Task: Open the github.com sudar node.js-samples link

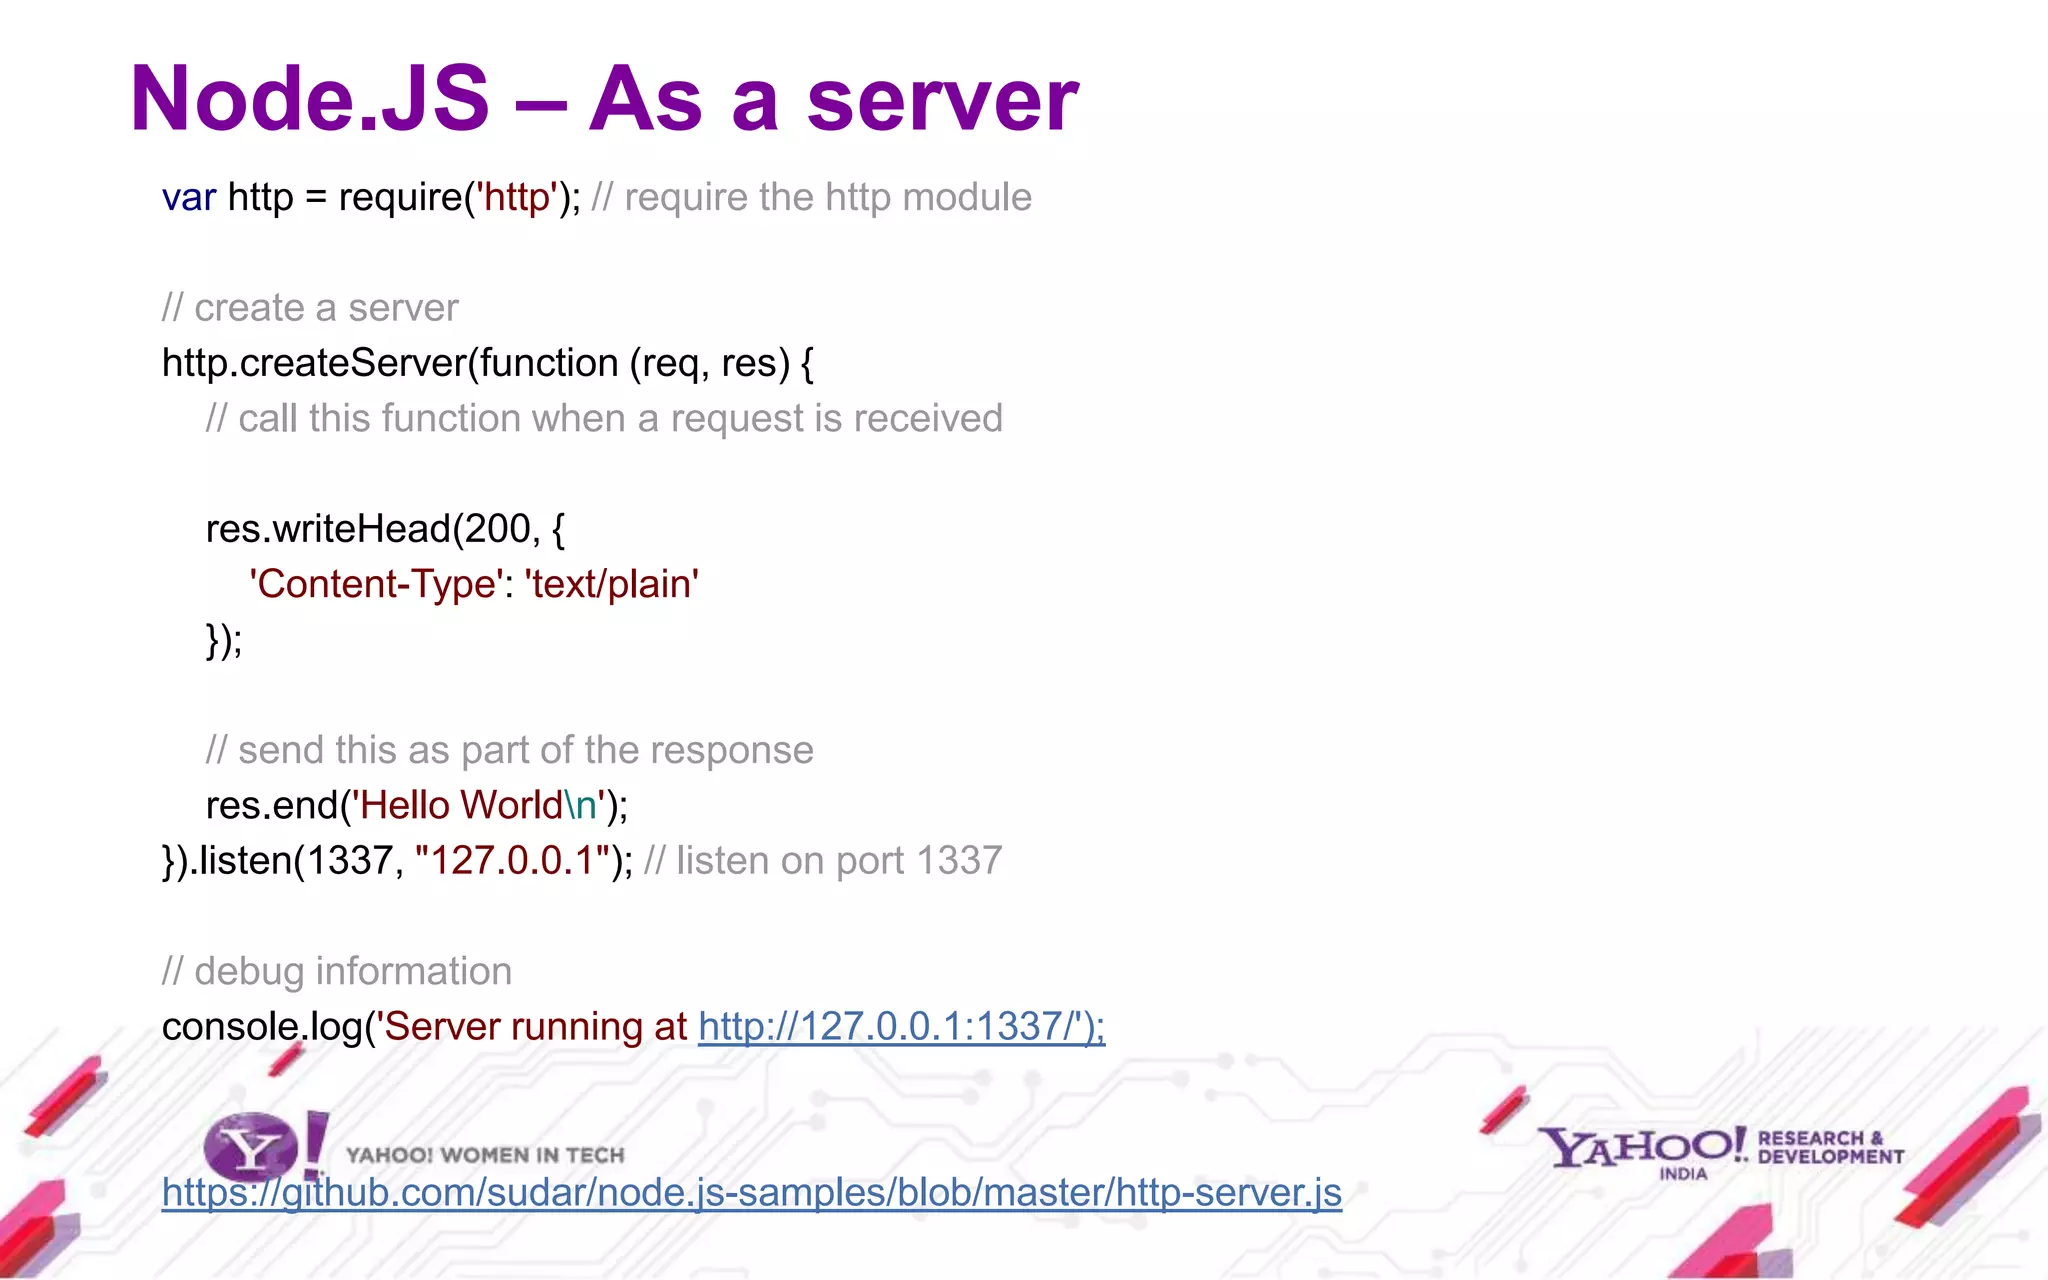Action: (752, 1193)
